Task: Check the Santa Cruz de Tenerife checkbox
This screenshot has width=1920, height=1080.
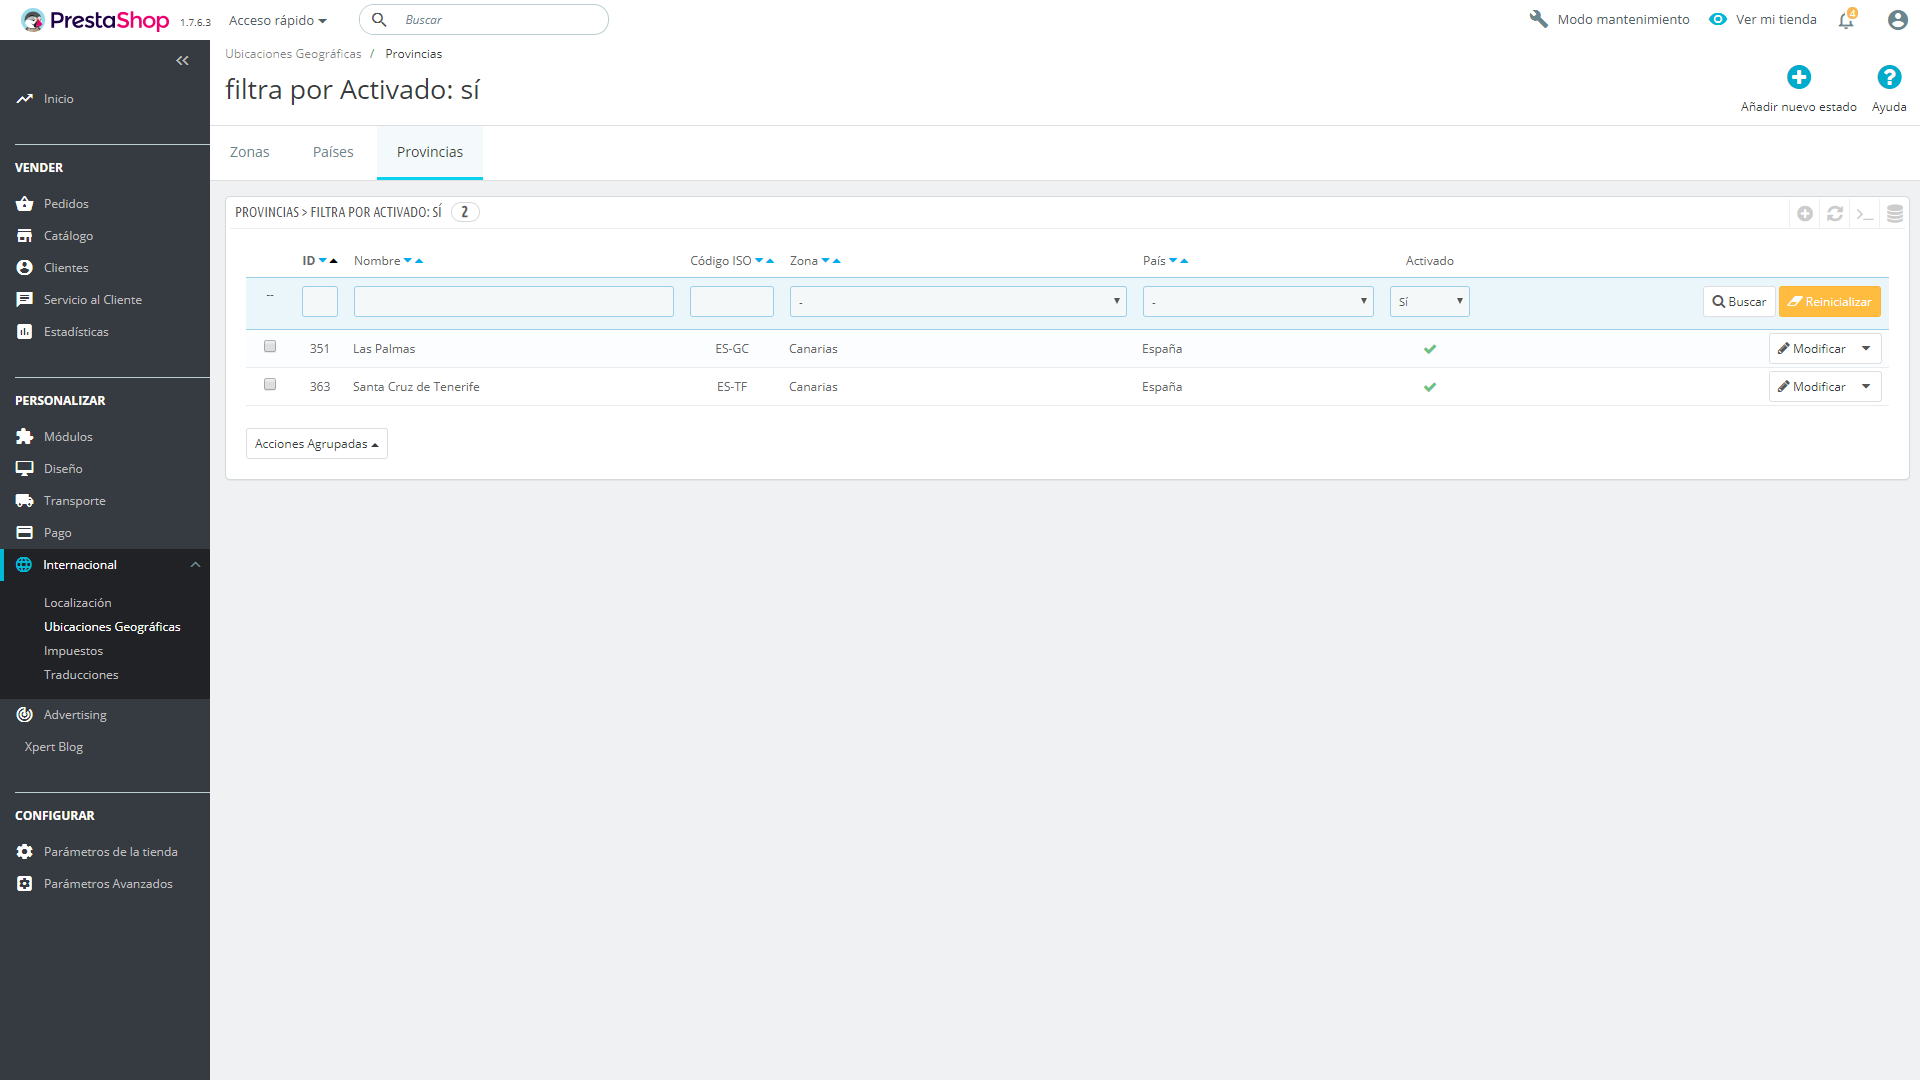Action: [x=270, y=384]
